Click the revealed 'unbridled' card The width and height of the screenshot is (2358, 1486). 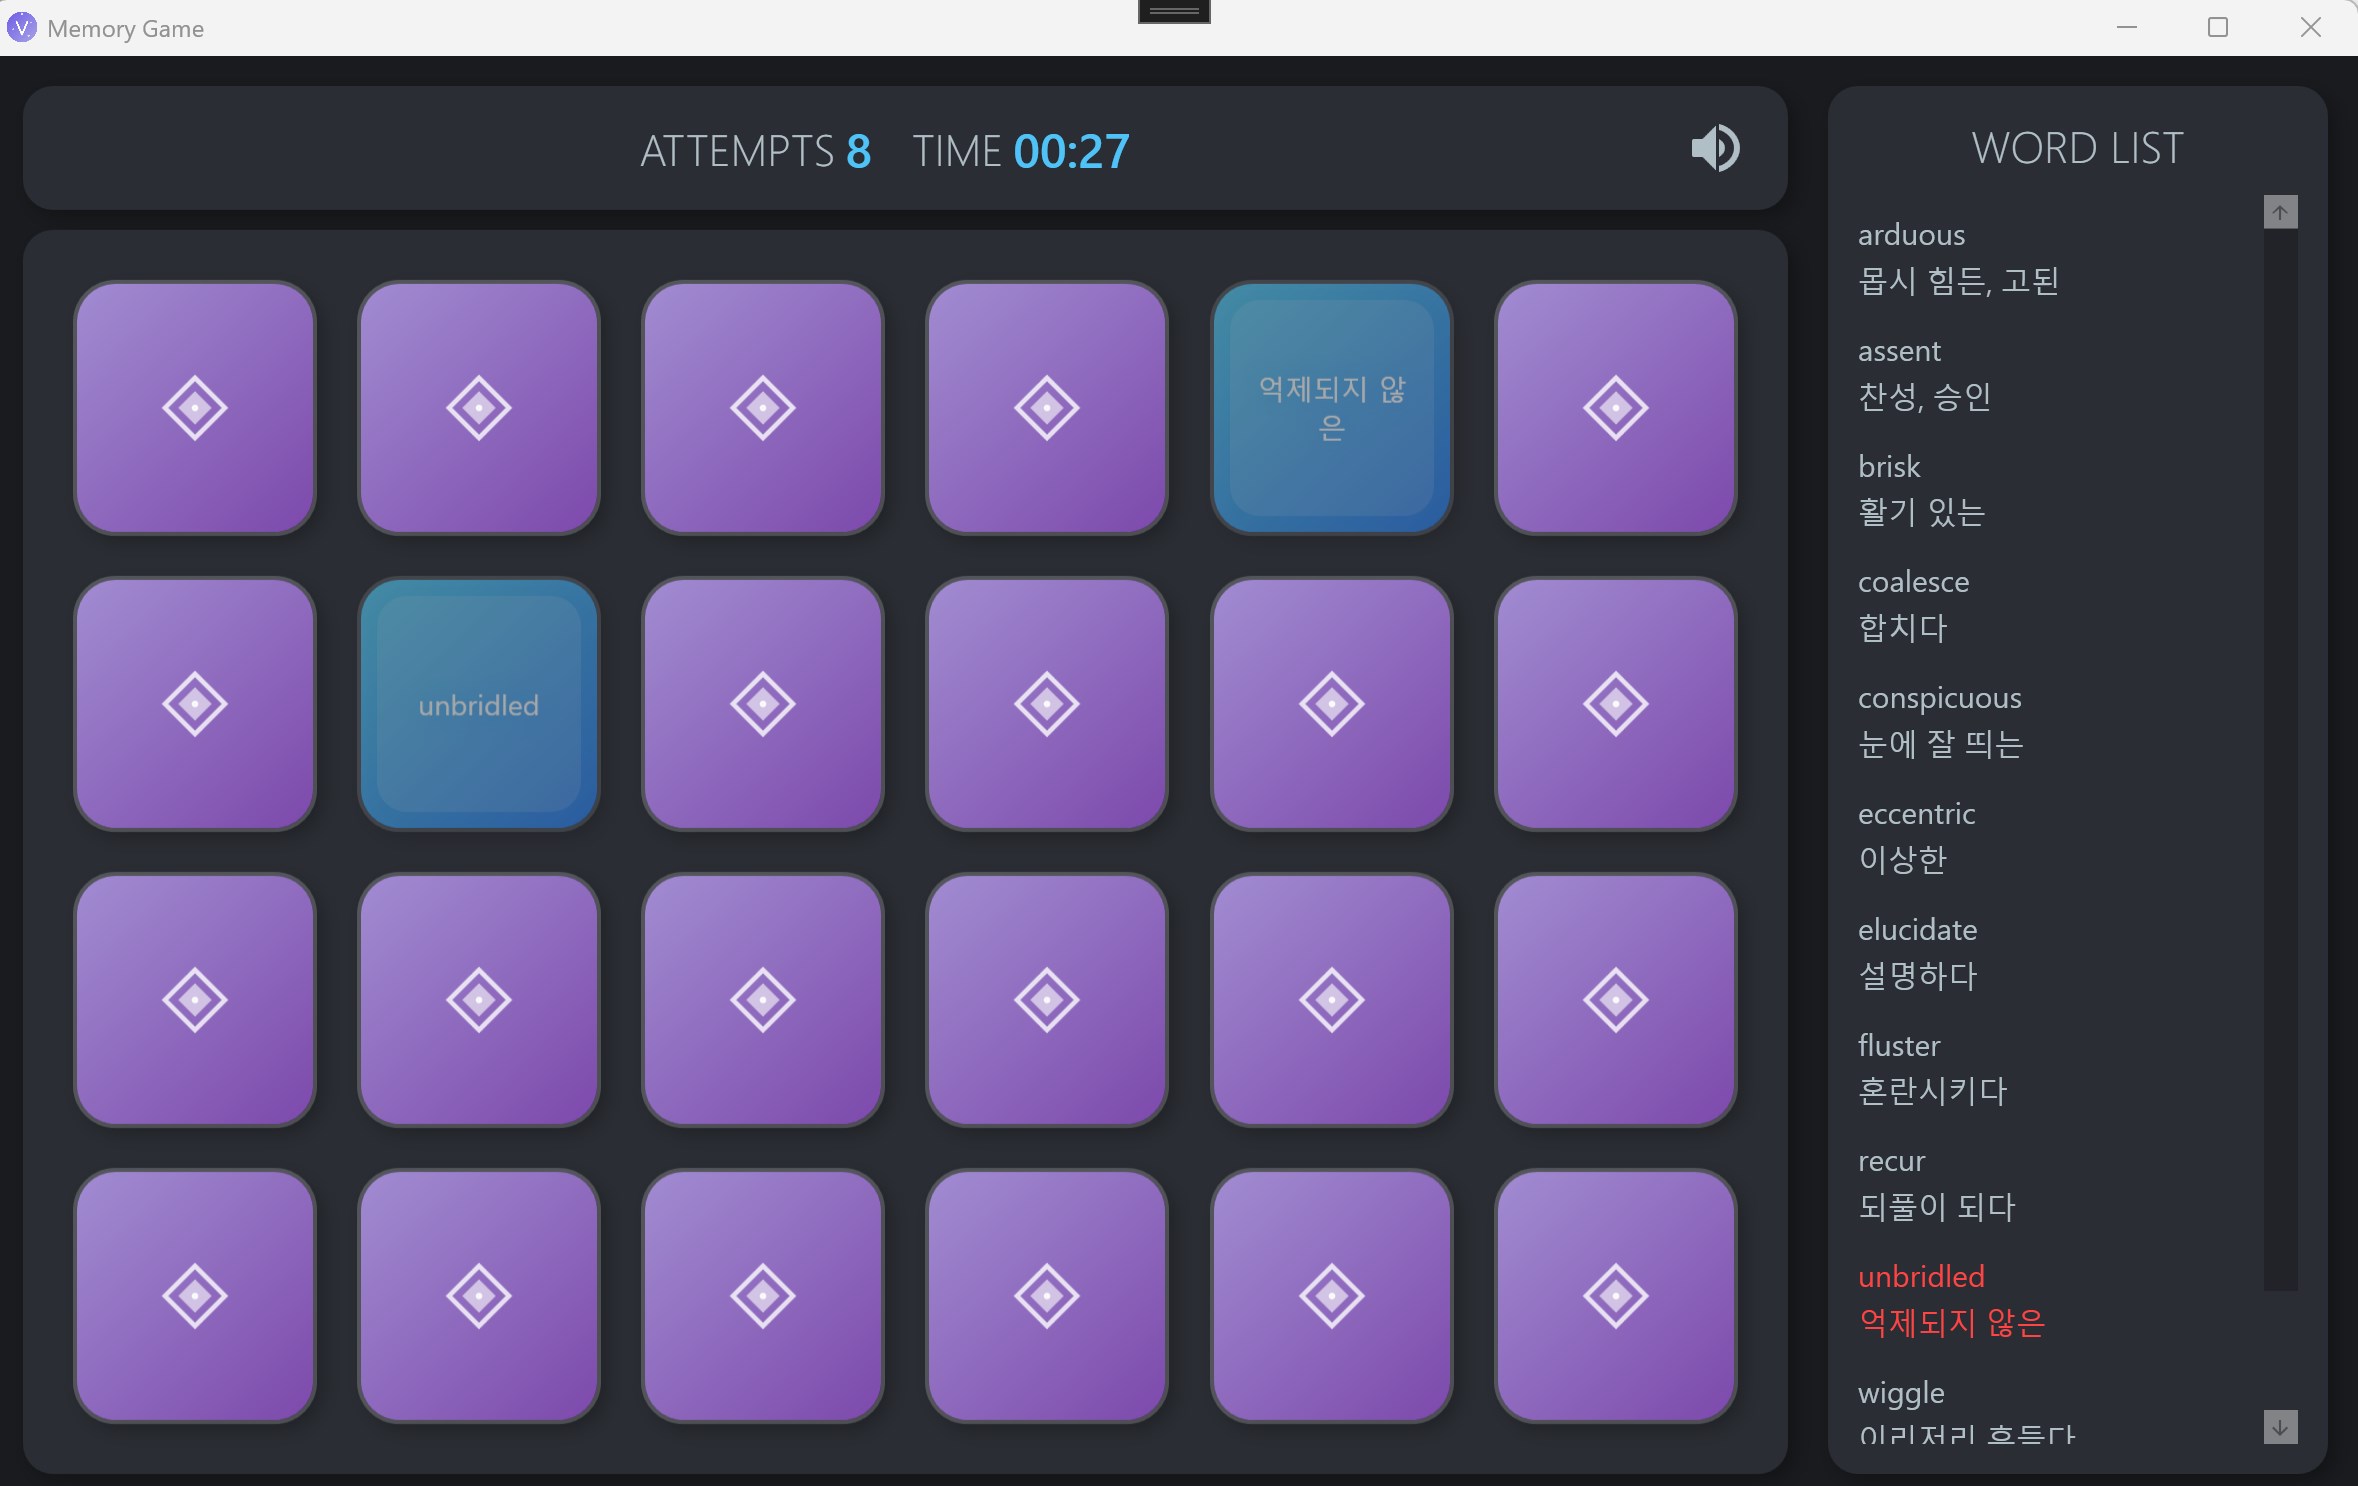pyautogui.click(x=479, y=703)
